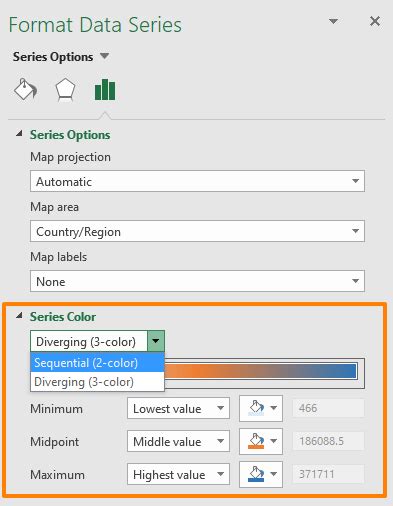Collapse the Series Color section
393x506 pixels.
19,316
